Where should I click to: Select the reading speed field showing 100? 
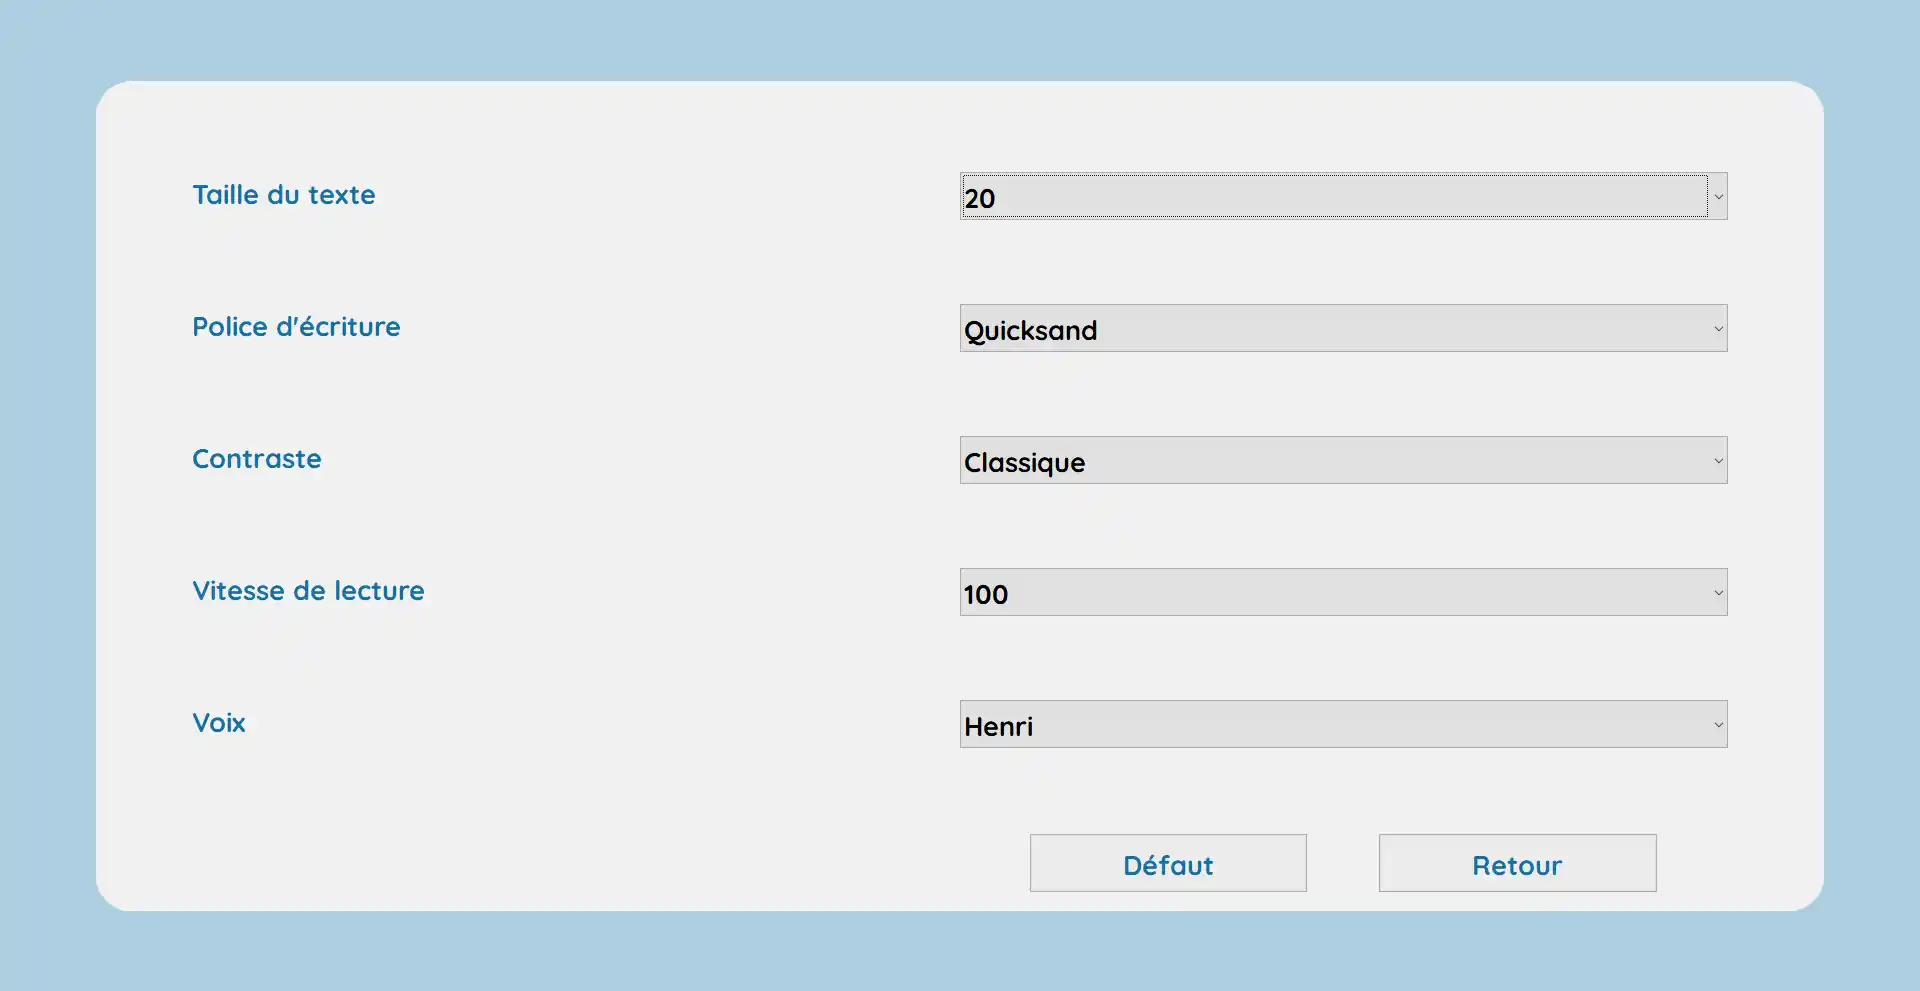pos(1334,593)
